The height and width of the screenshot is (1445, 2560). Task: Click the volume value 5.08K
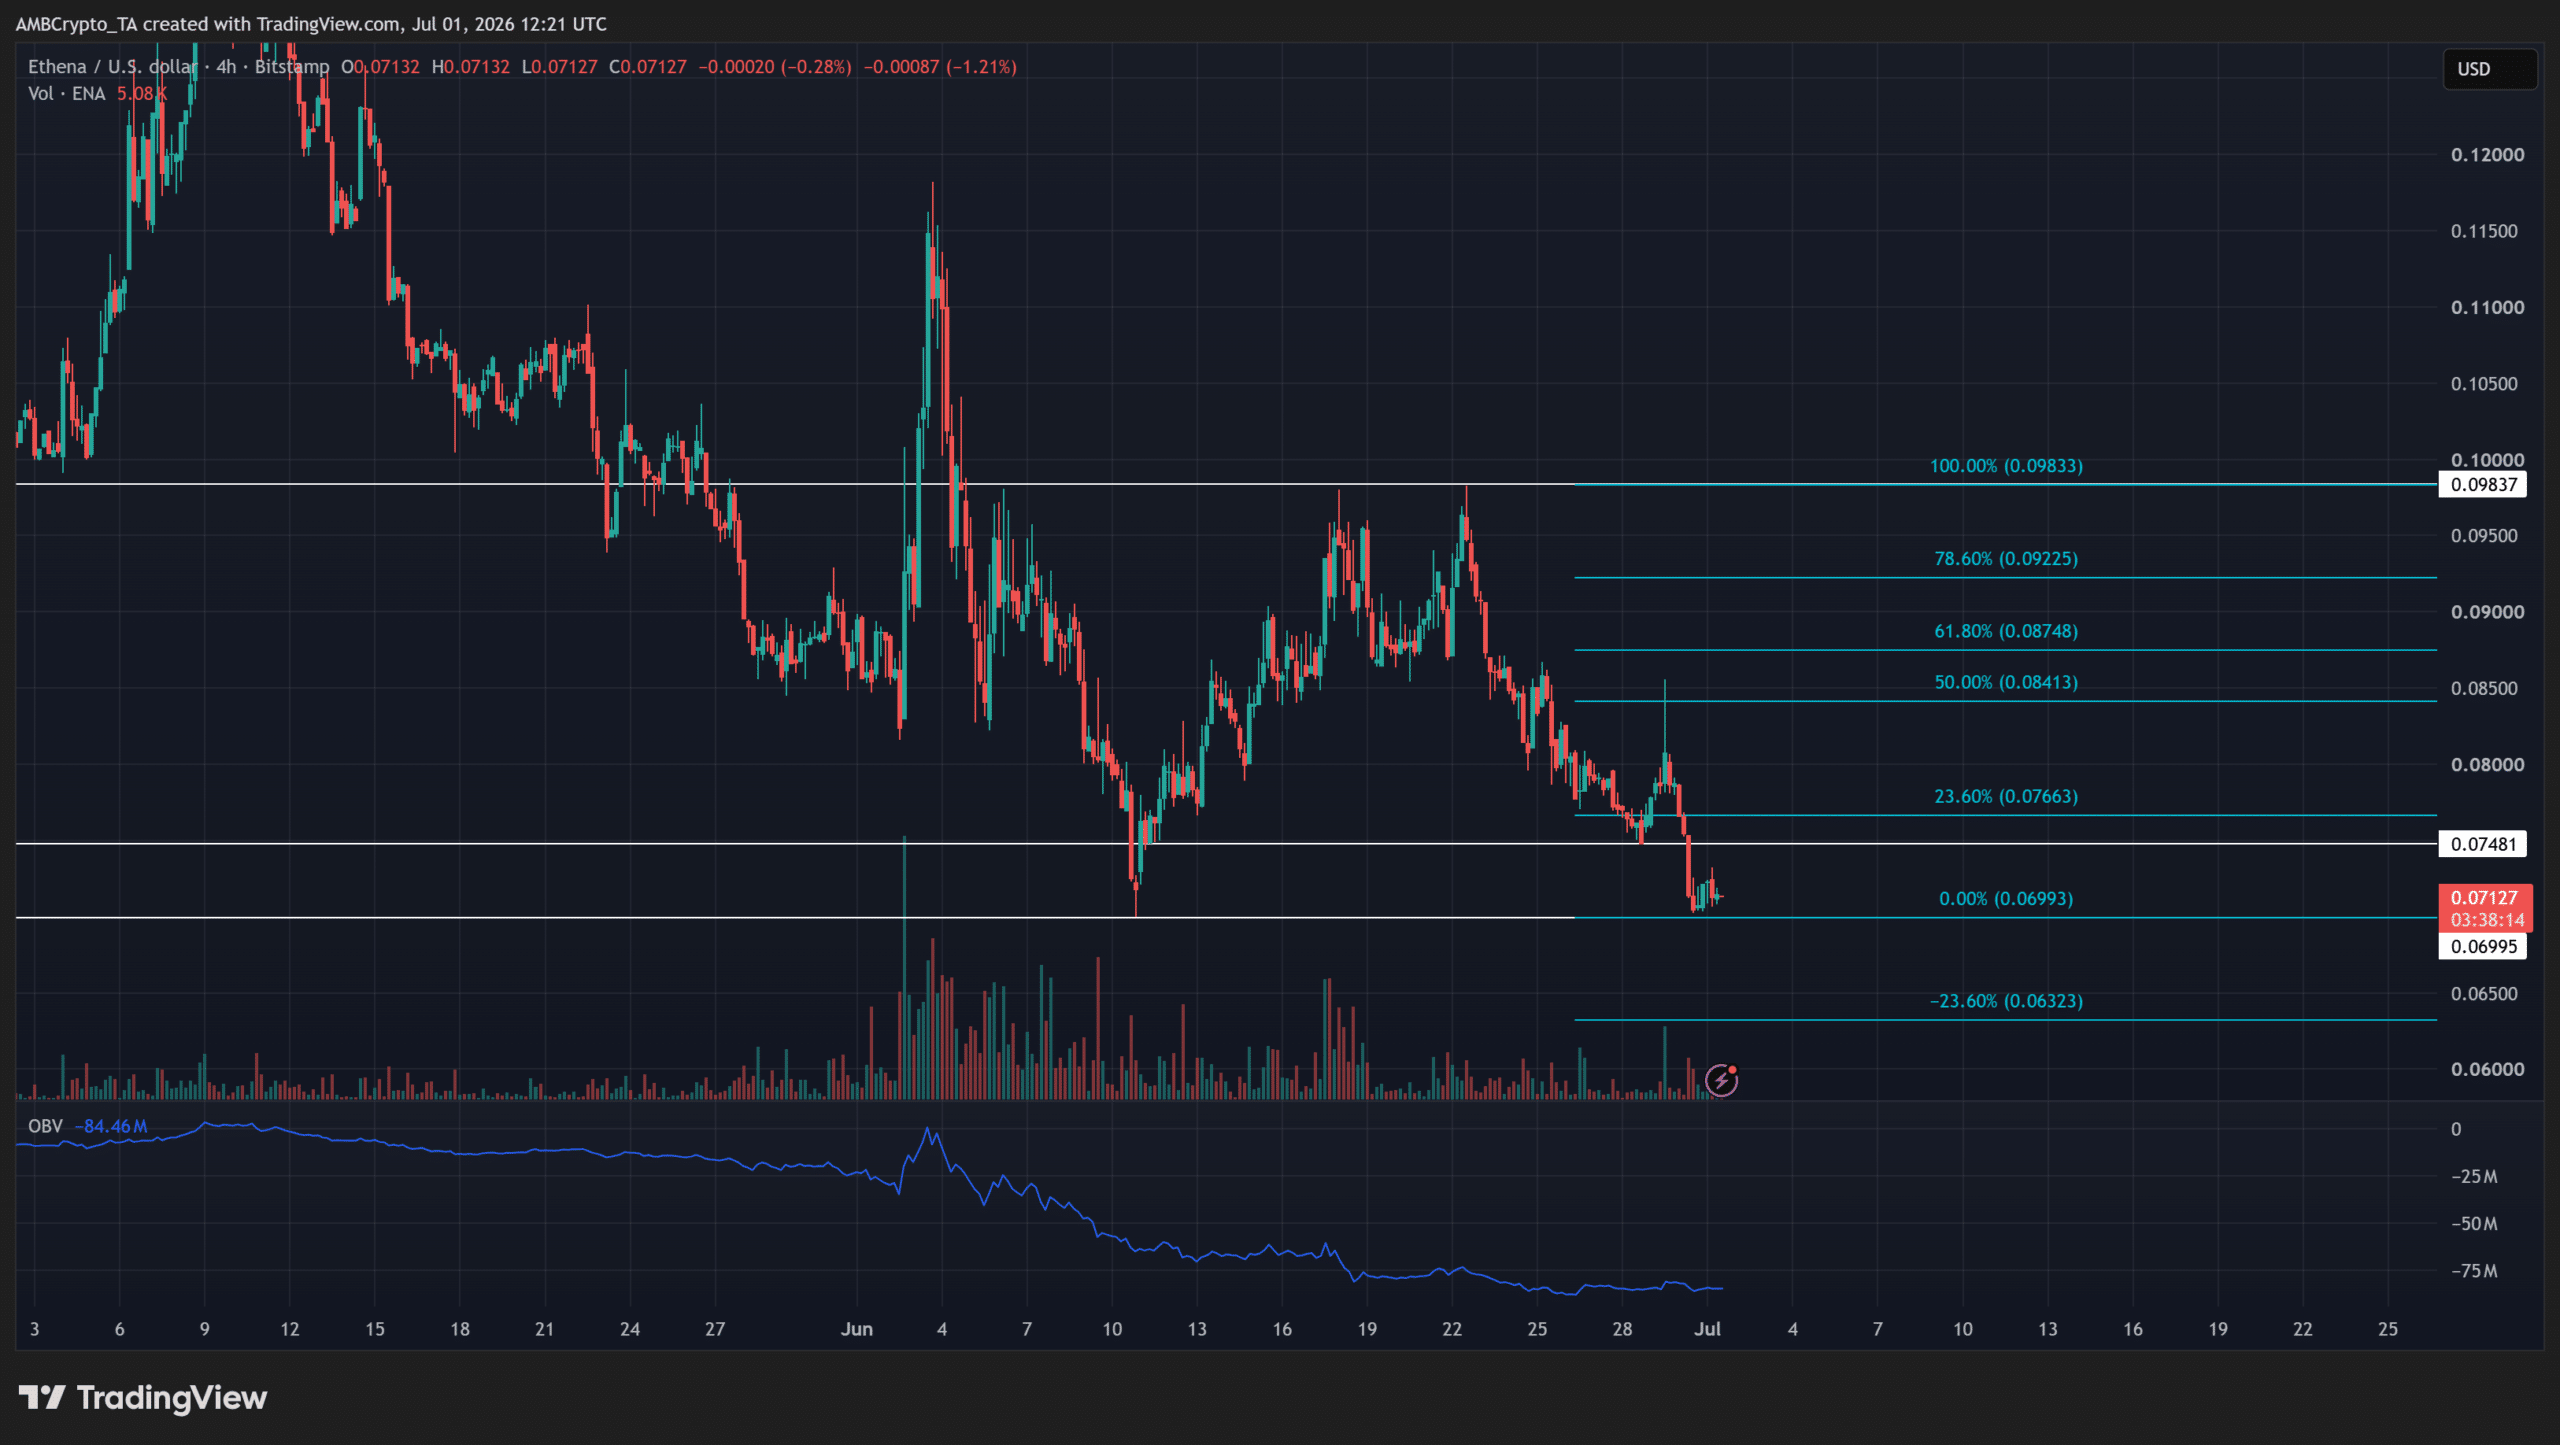point(141,93)
